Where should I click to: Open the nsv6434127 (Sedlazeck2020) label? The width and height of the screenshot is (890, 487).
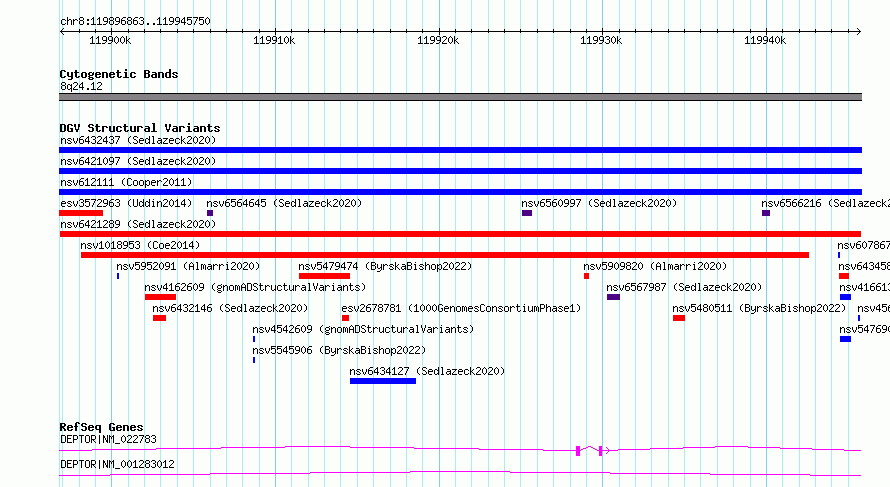tap(427, 371)
